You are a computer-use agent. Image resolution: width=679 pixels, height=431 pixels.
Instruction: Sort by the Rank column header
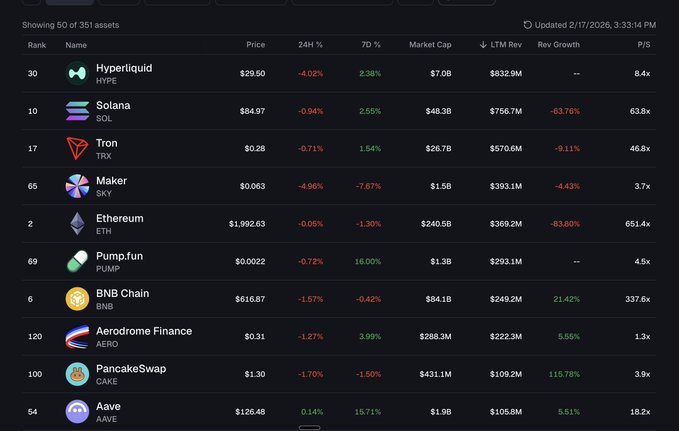37,45
